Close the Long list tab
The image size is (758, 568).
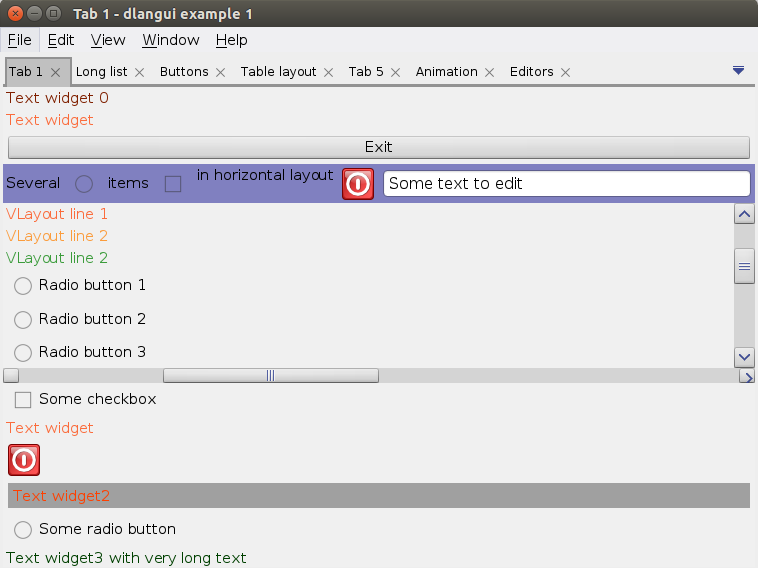[x=140, y=72]
